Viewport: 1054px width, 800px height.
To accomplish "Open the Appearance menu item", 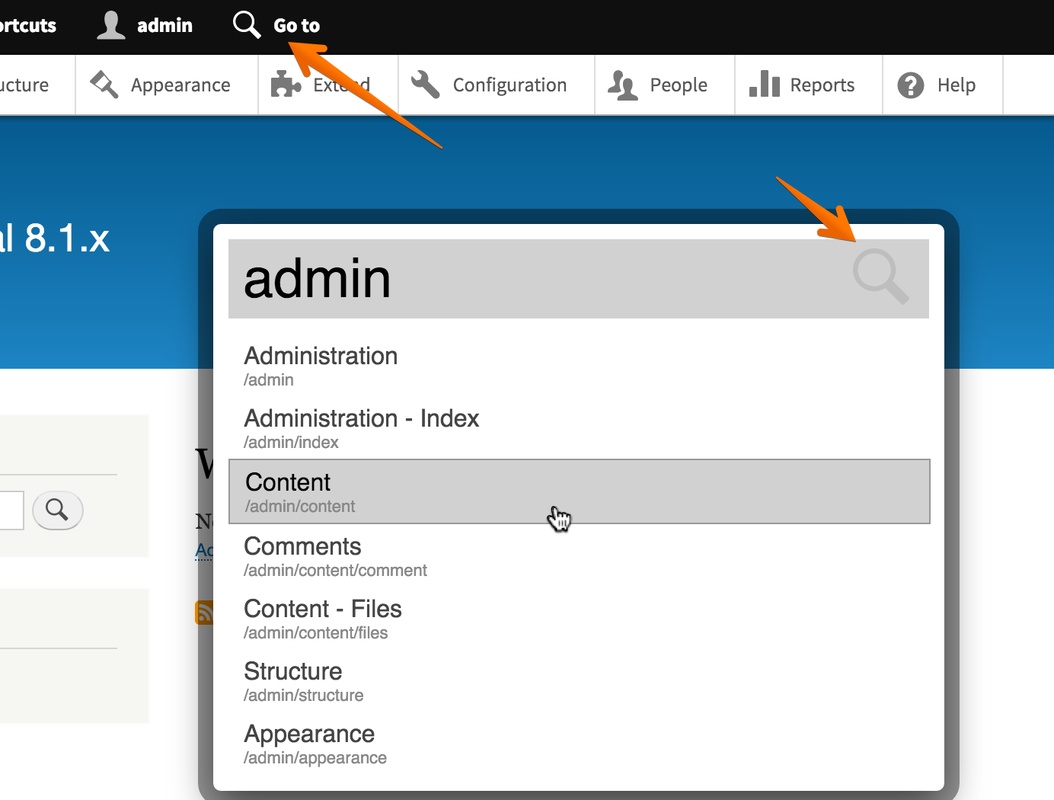I will (x=167, y=85).
